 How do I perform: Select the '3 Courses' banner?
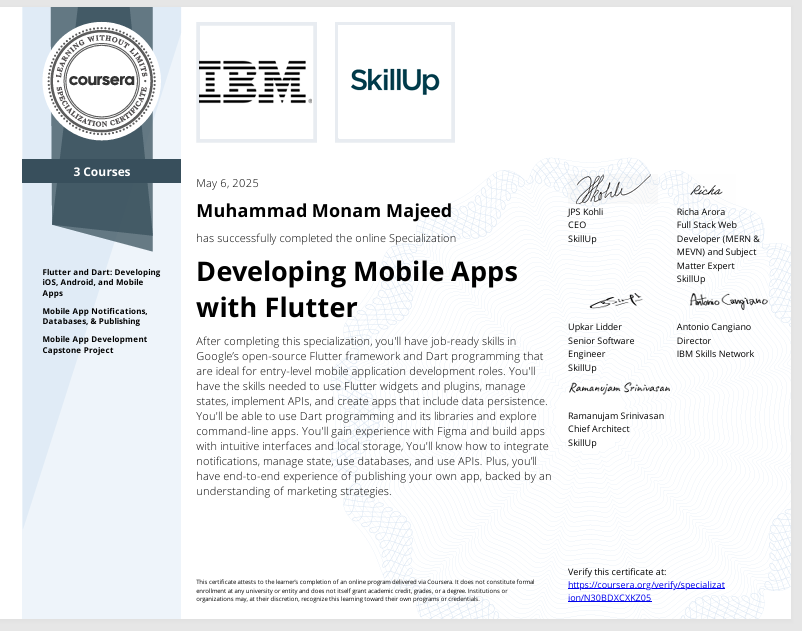point(101,171)
